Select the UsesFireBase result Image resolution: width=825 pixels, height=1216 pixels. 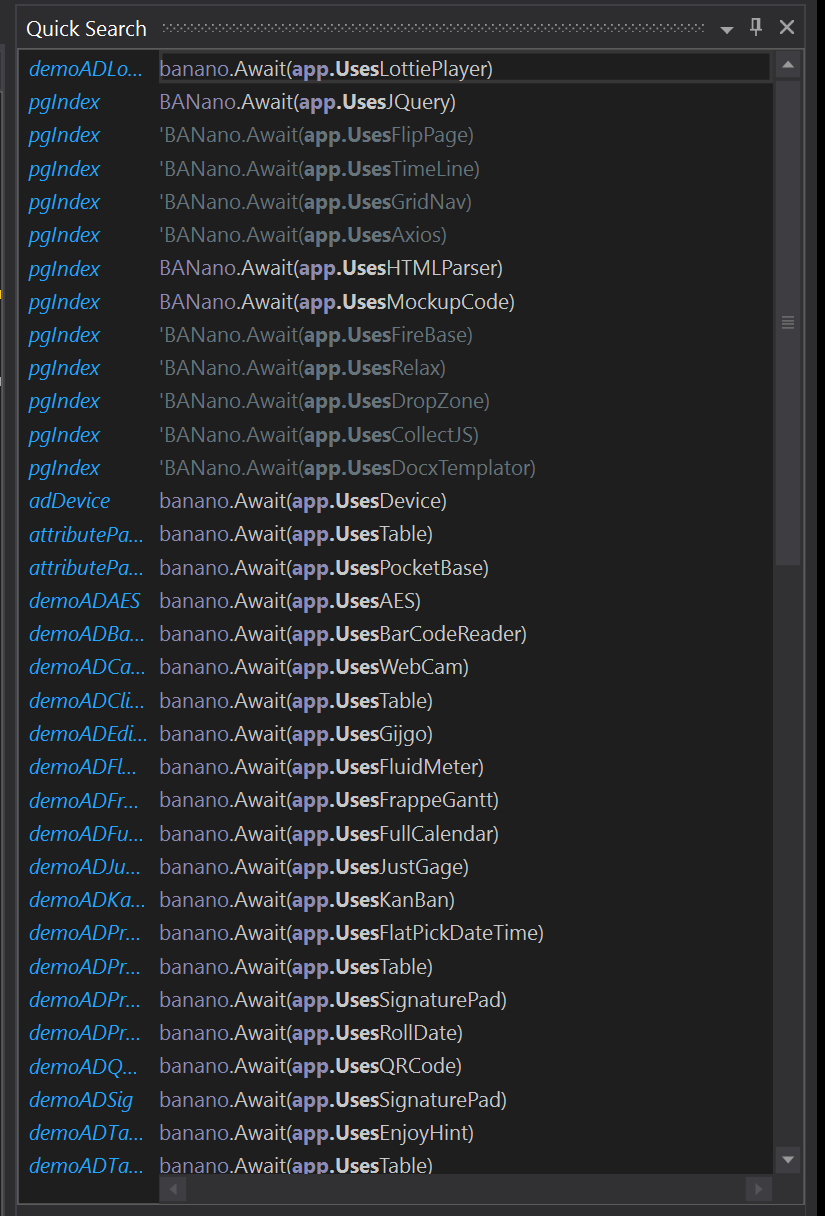[316, 335]
